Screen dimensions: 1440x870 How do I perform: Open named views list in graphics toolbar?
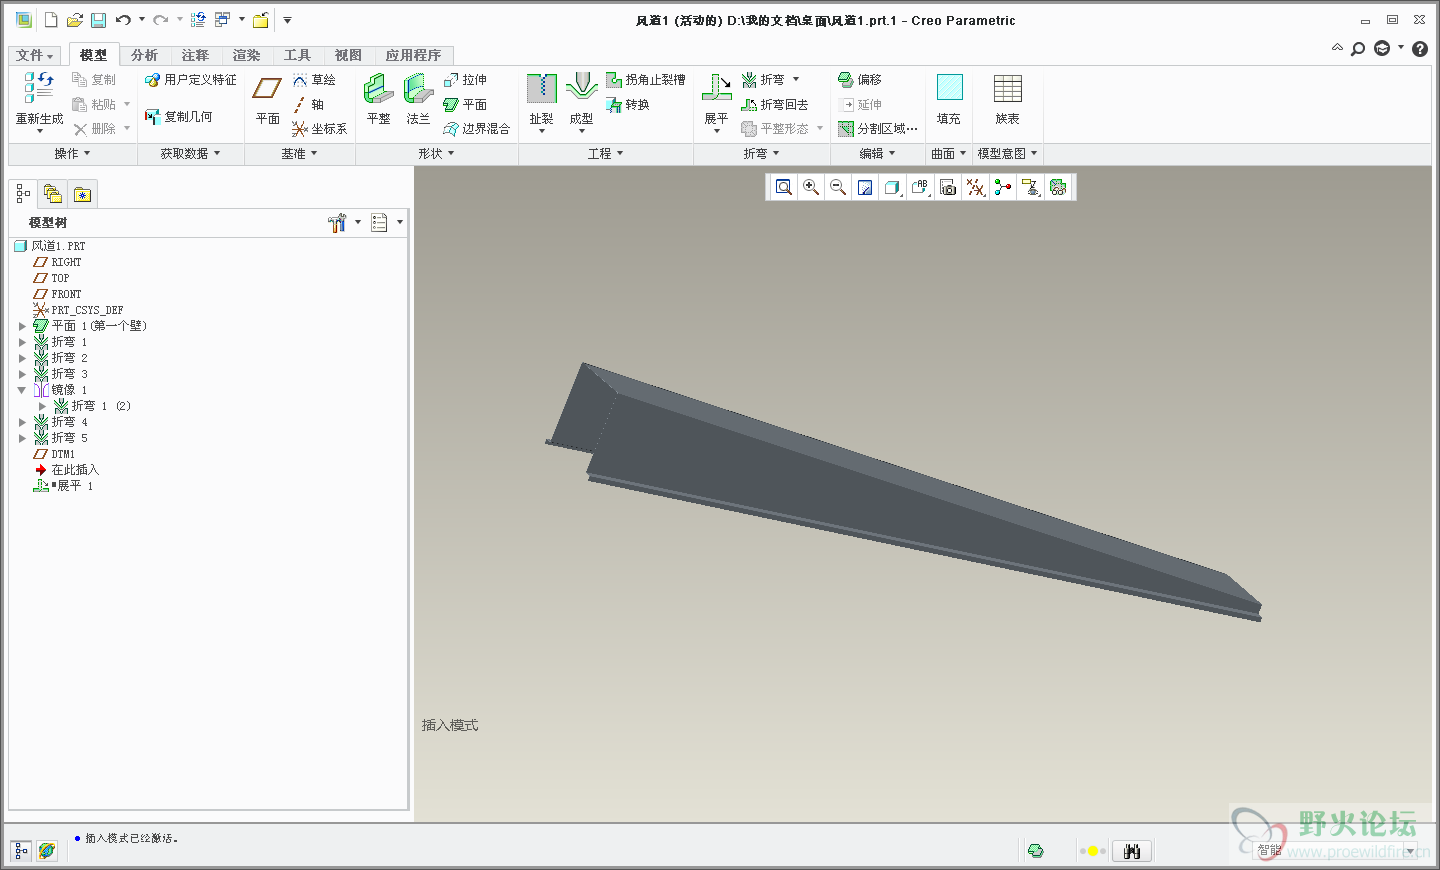pyautogui.click(x=921, y=187)
